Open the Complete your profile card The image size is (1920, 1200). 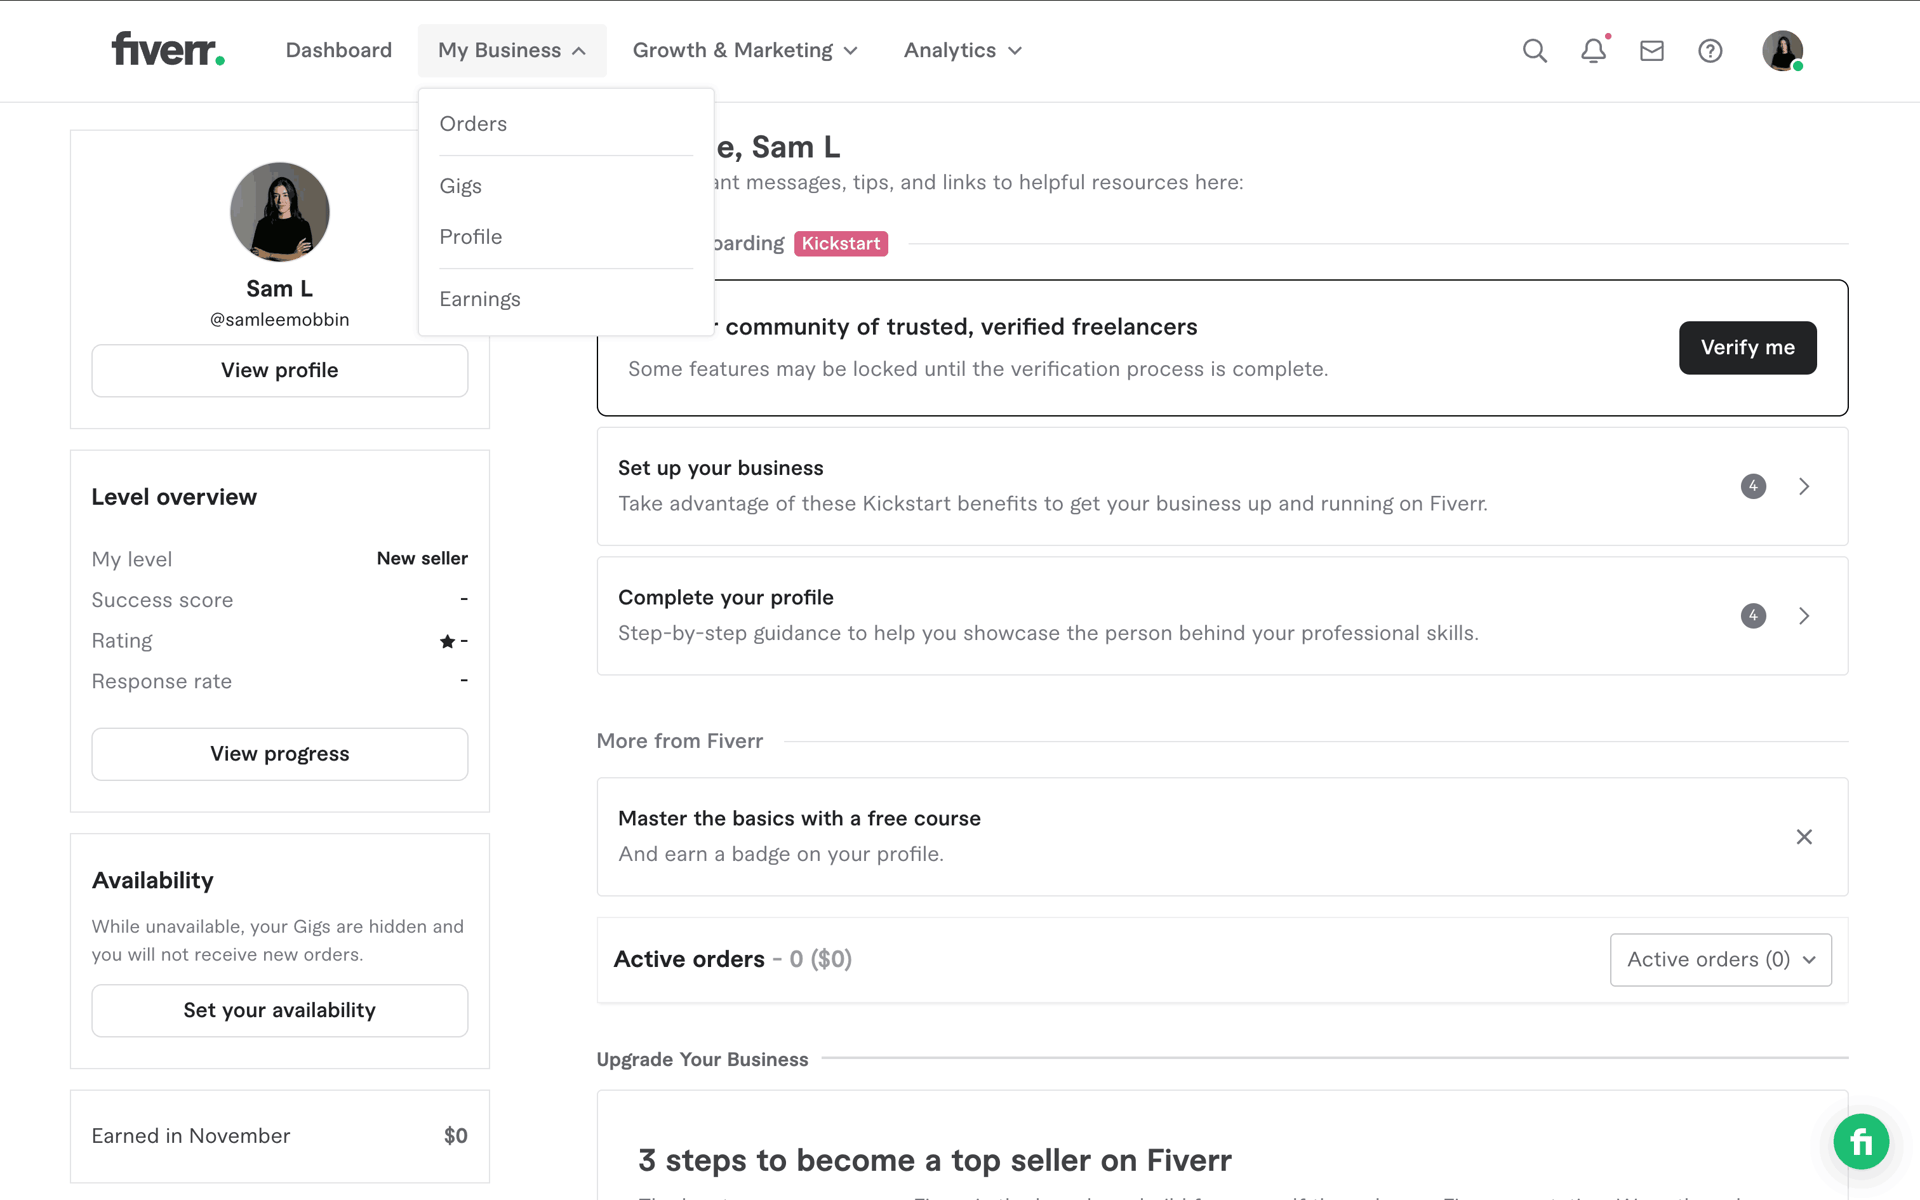click(x=1222, y=616)
